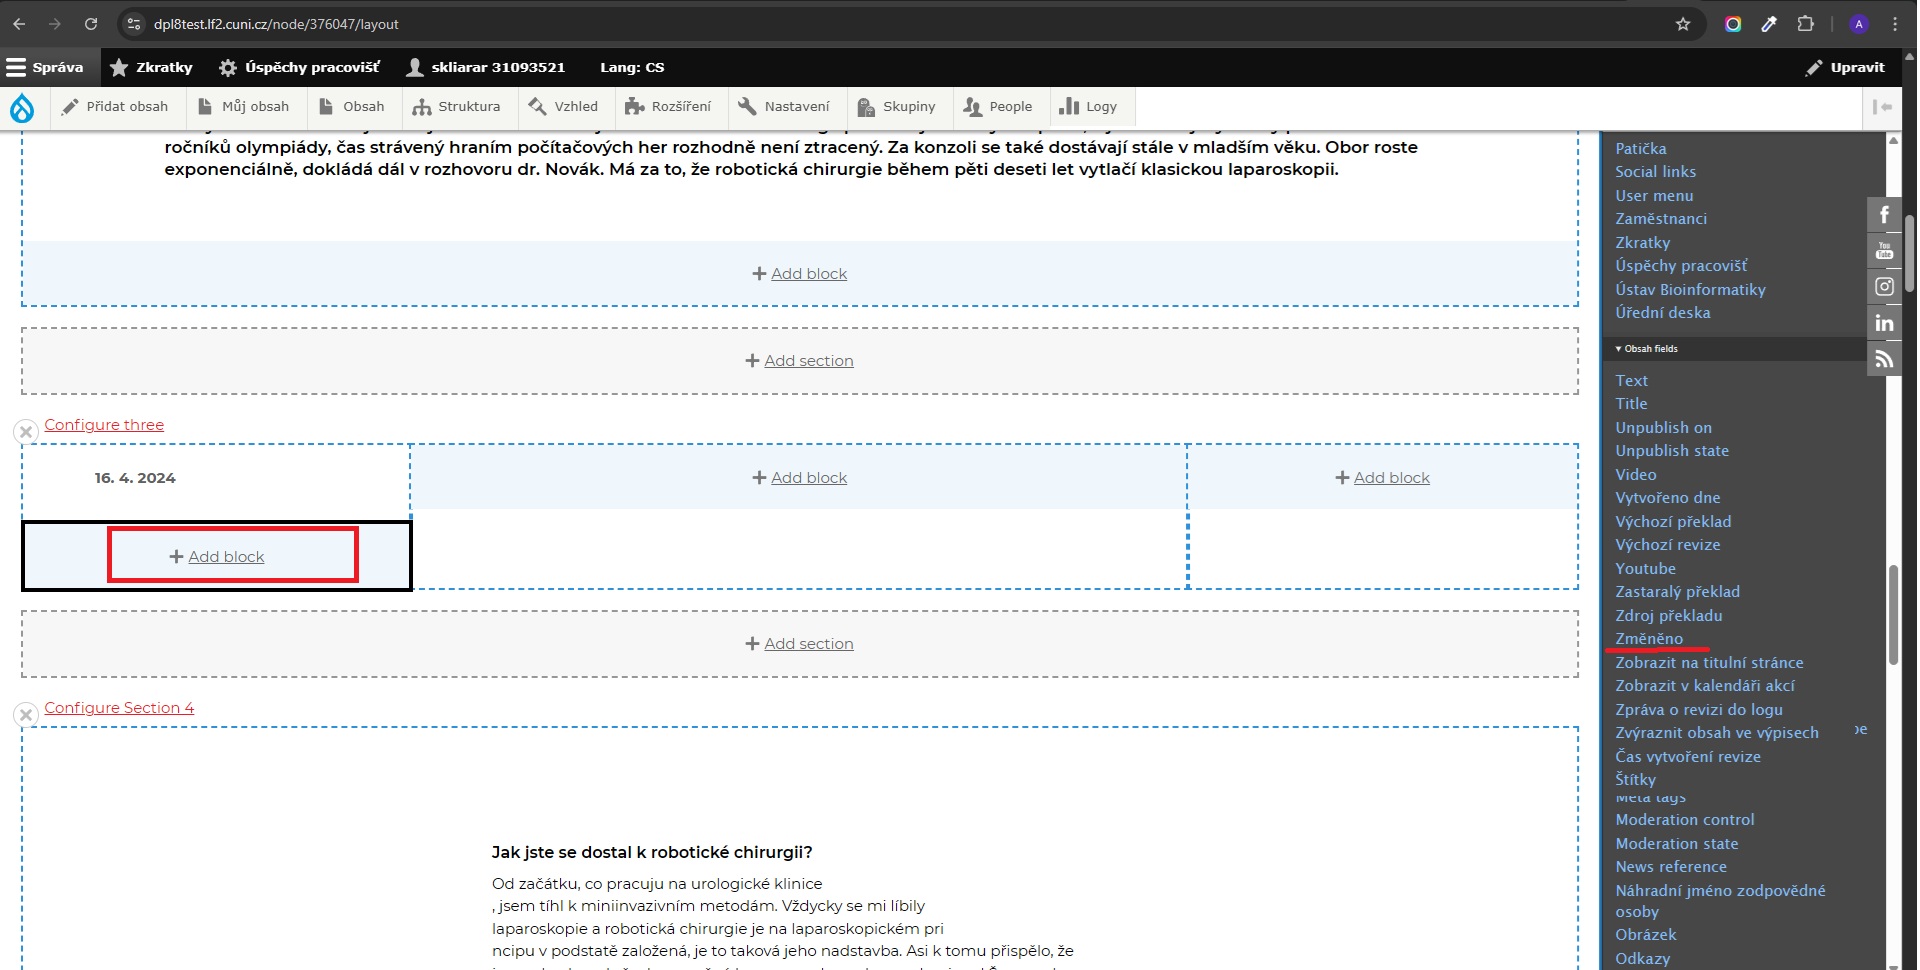Select Obrázek field link
The width and height of the screenshot is (1920, 970).
pos(1646,935)
